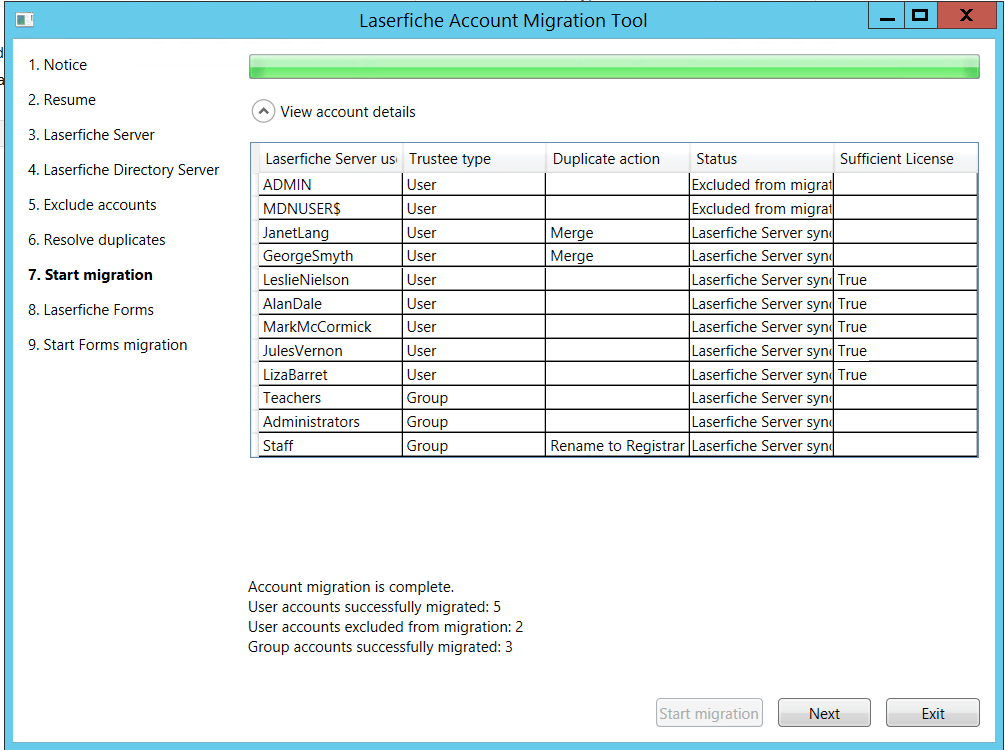Click Group trustee type for Teachers
Viewport: 1005px width, 750px height.
click(x=474, y=398)
